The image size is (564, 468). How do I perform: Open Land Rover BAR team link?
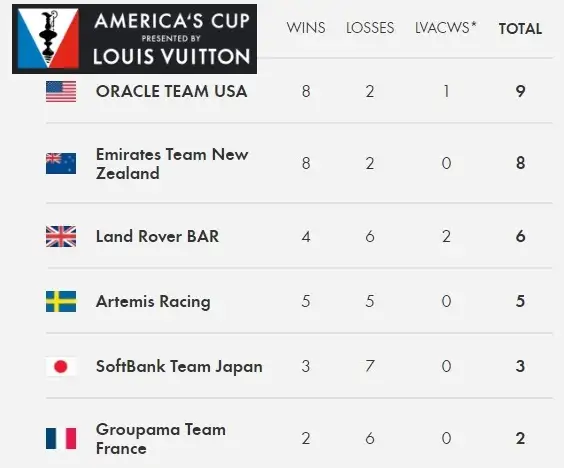click(157, 236)
